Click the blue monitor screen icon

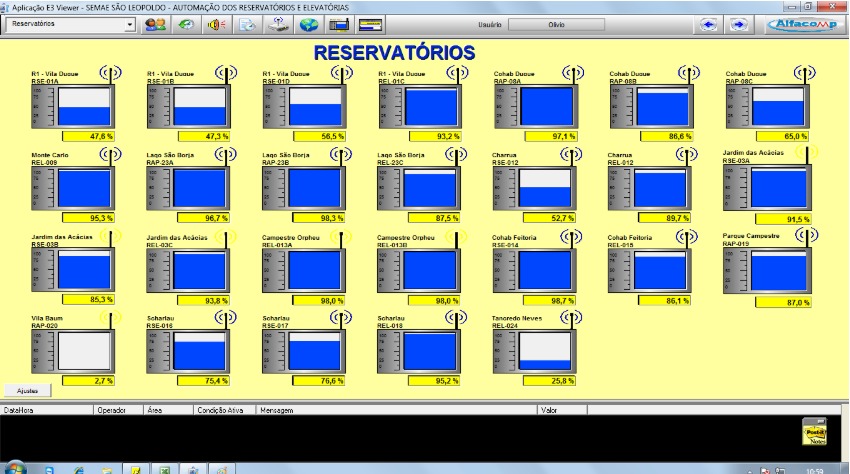(340, 24)
